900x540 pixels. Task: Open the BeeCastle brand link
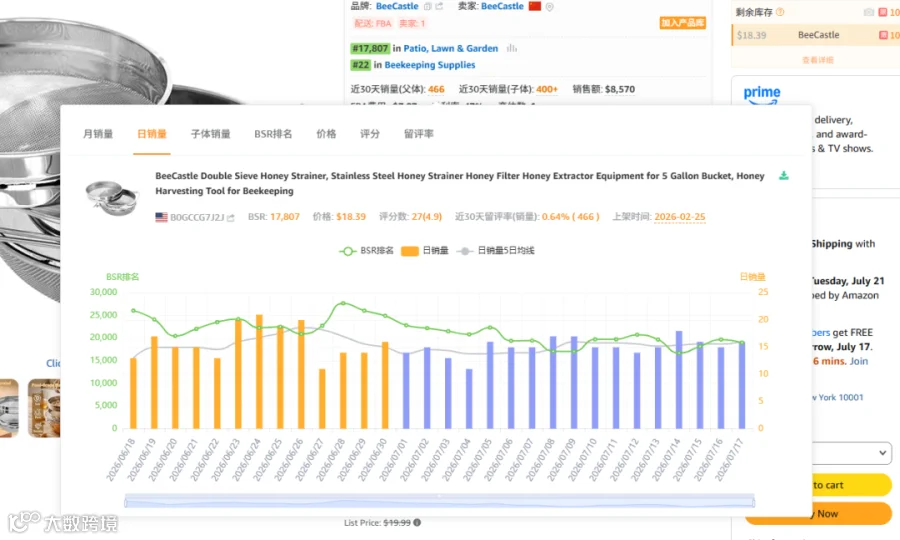point(397,6)
